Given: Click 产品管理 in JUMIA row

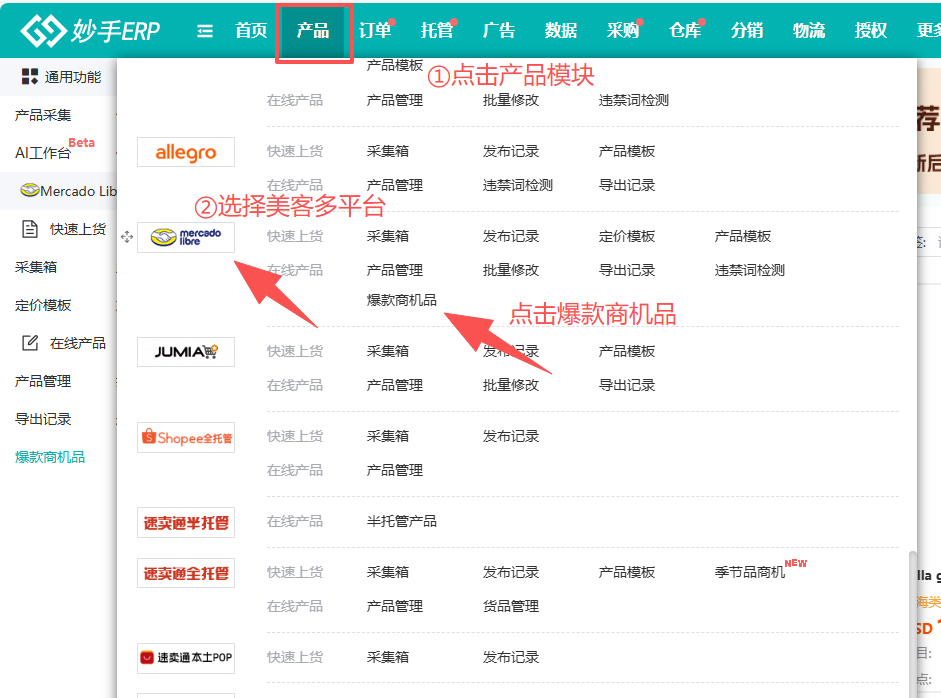Looking at the screenshot, I should click(395, 385).
